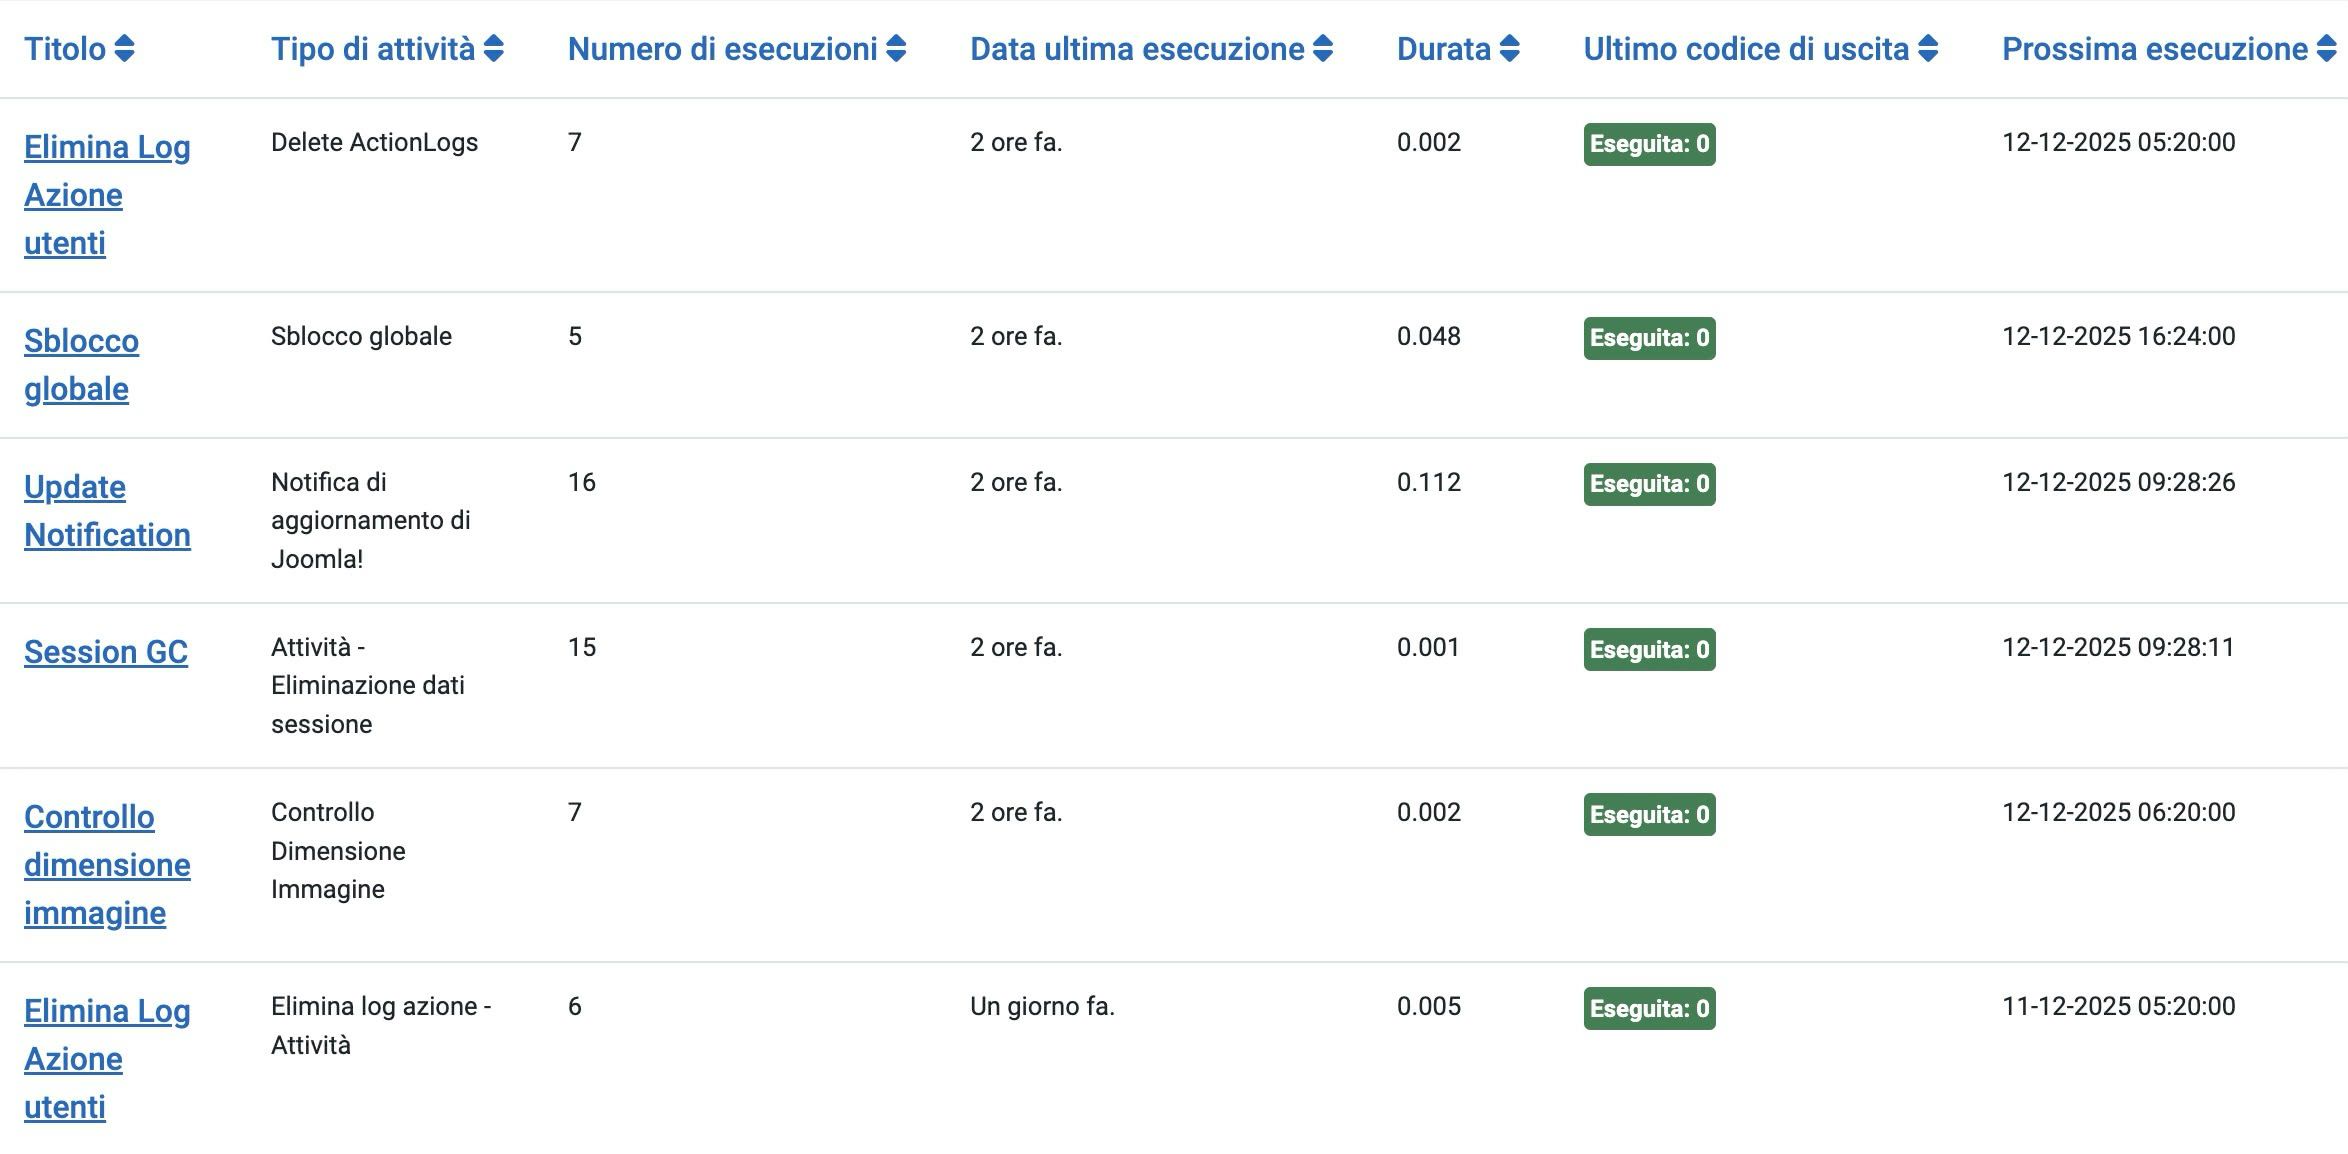This screenshot has height=1154, width=2348.
Task: Sort by Durata column header text
Action: click(x=1443, y=49)
